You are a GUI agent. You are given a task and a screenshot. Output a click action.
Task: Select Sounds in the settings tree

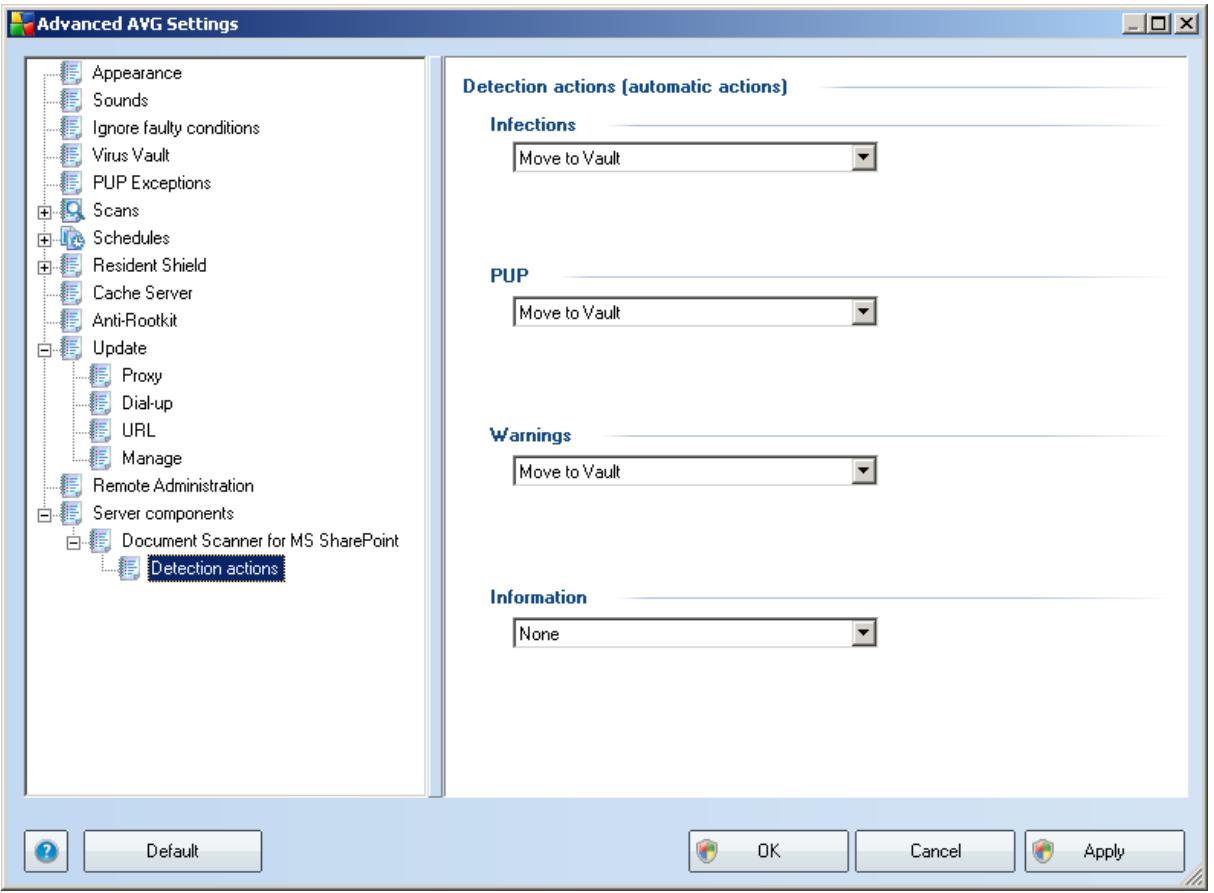[119, 100]
